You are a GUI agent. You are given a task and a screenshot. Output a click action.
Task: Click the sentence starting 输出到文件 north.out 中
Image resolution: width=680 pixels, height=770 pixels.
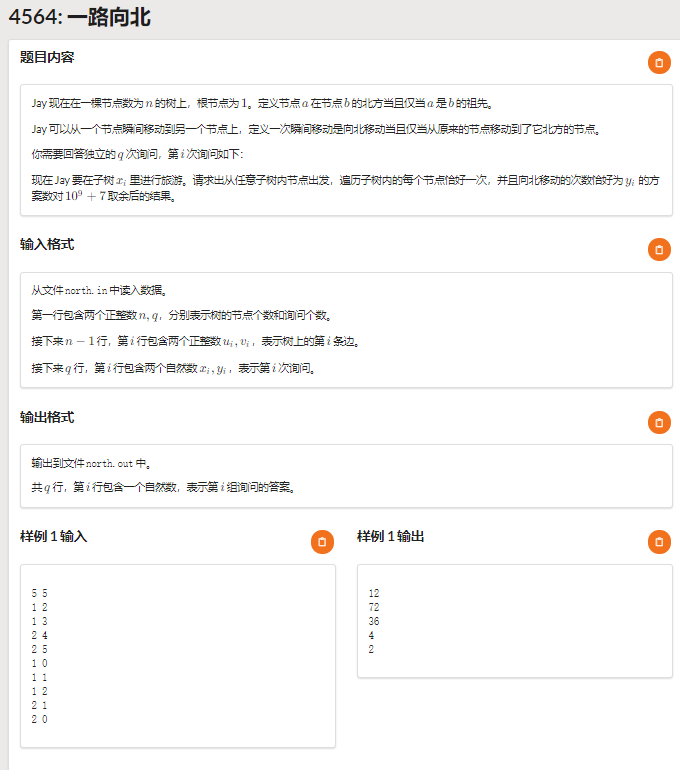click(92, 464)
